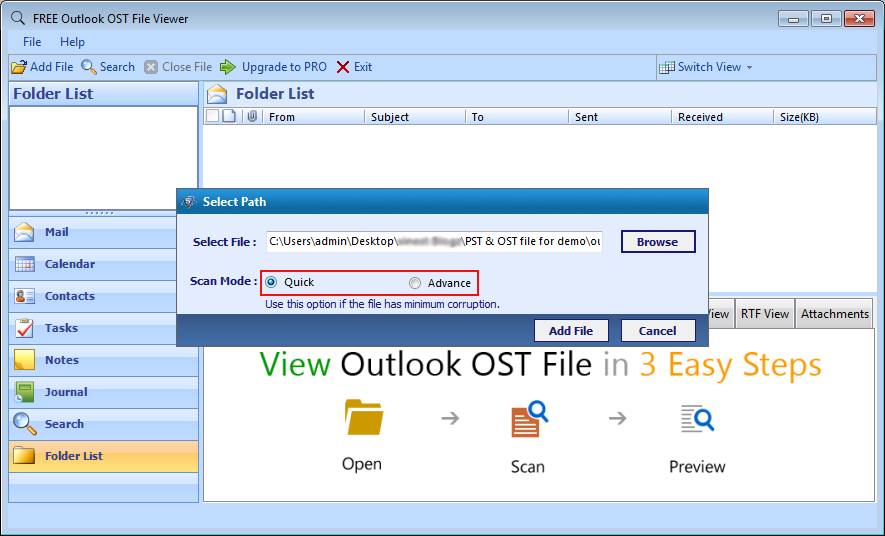Click Calendar label in navigation pane
This screenshot has height=536, width=885.
[x=70, y=264]
